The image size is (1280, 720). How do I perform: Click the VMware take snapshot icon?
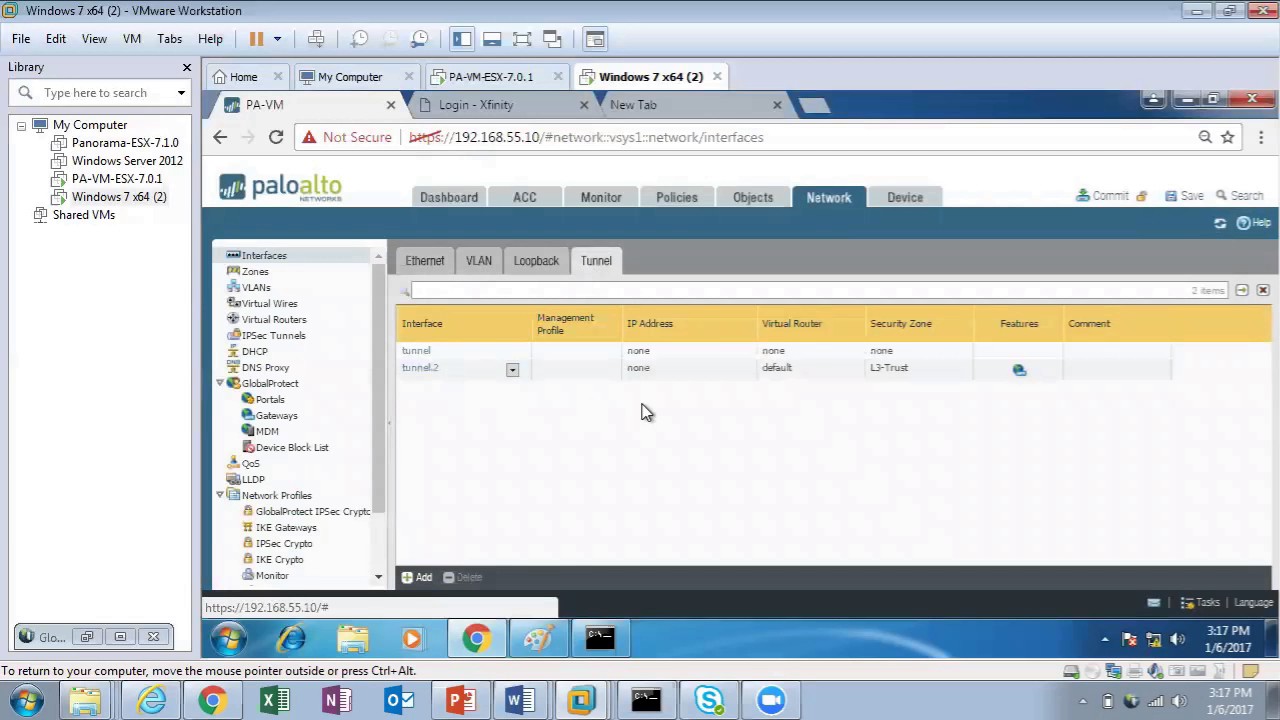[360, 39]
